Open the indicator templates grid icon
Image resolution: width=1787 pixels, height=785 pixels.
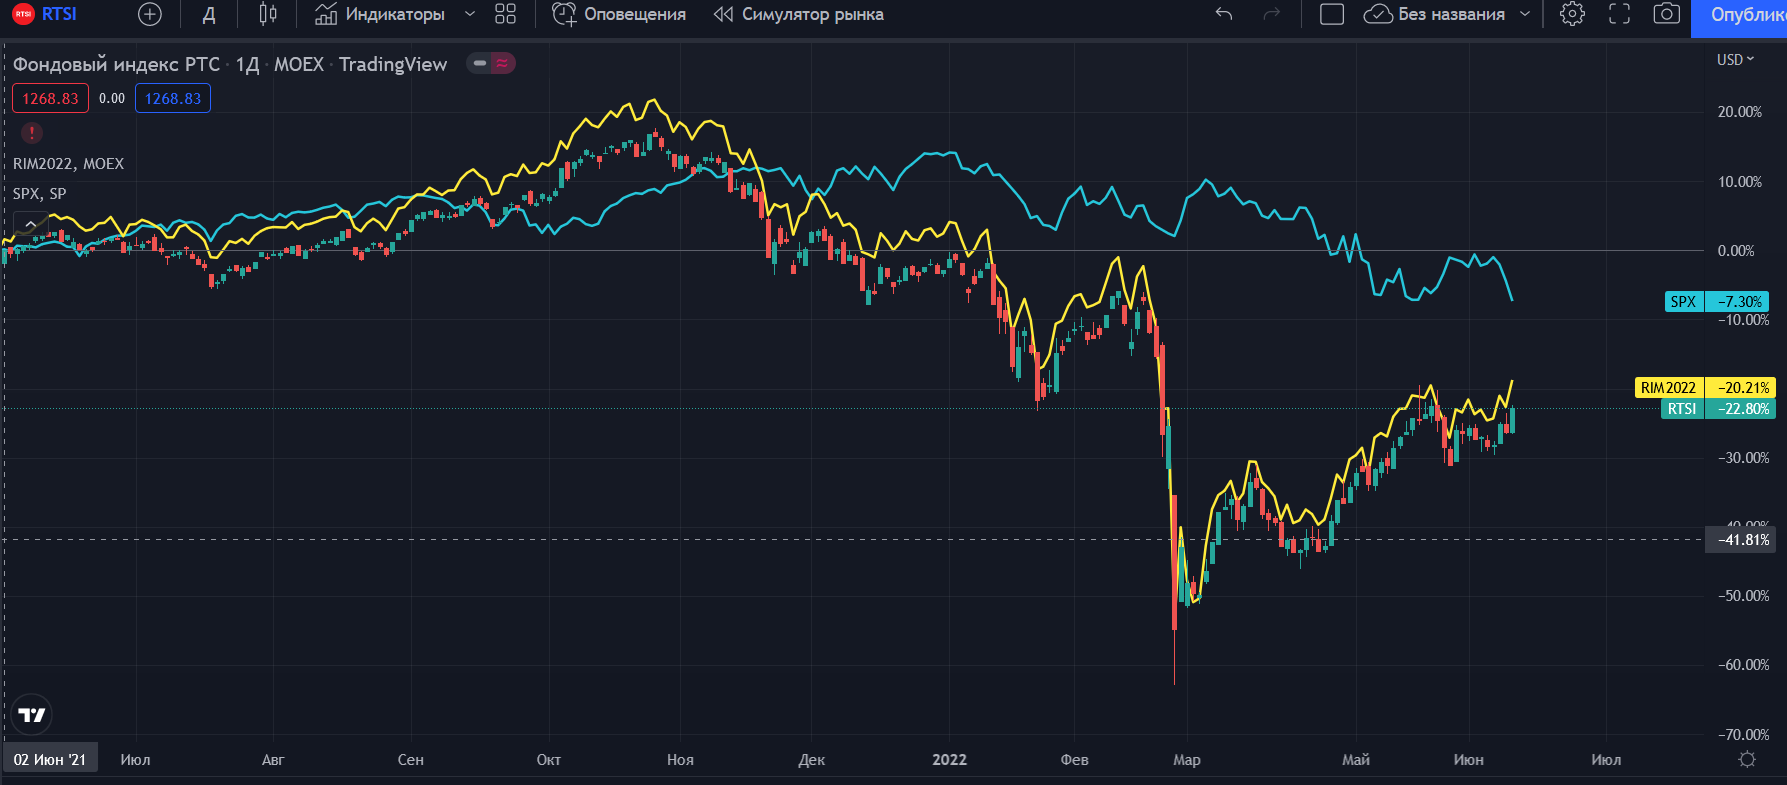(x=505, y=14)
